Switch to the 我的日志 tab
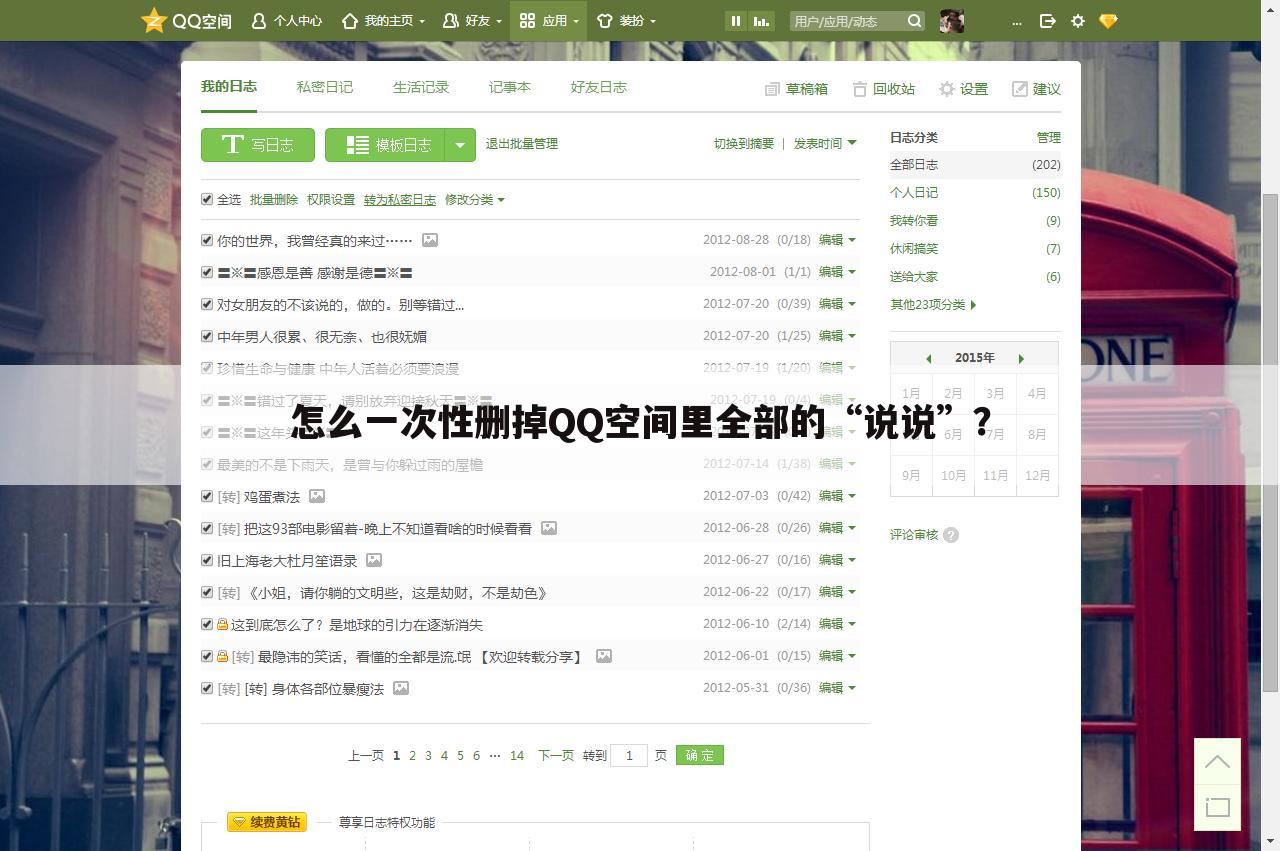Viewport: 1280px width, 851px height. click(x=229, y=87)
